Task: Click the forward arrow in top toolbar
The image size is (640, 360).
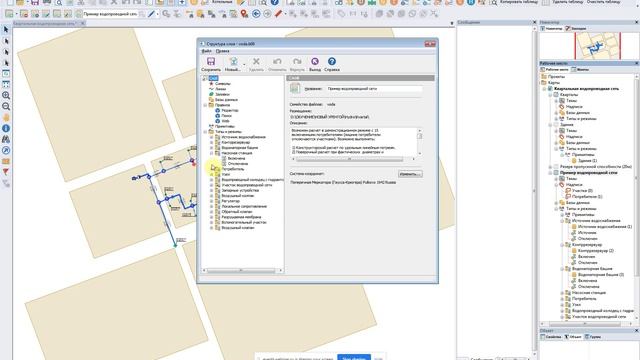Action: point(267,14)
